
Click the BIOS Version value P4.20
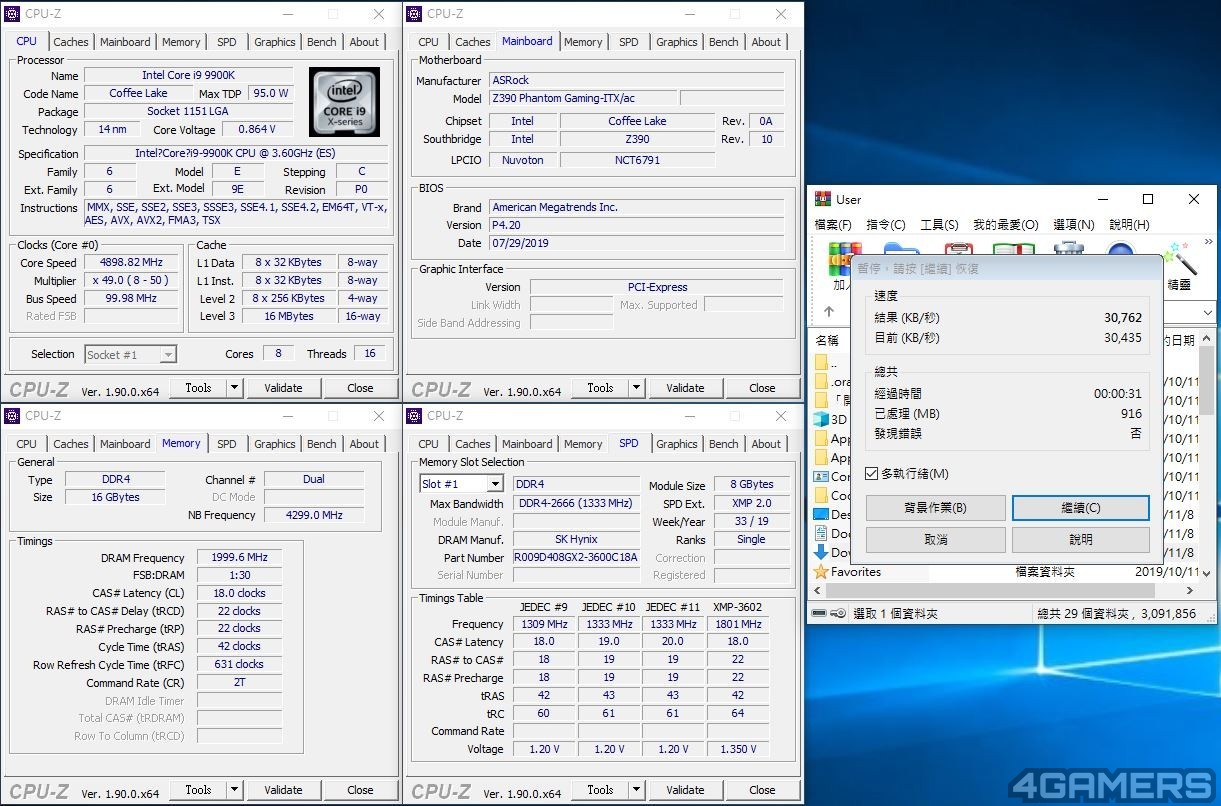point(636,225)
